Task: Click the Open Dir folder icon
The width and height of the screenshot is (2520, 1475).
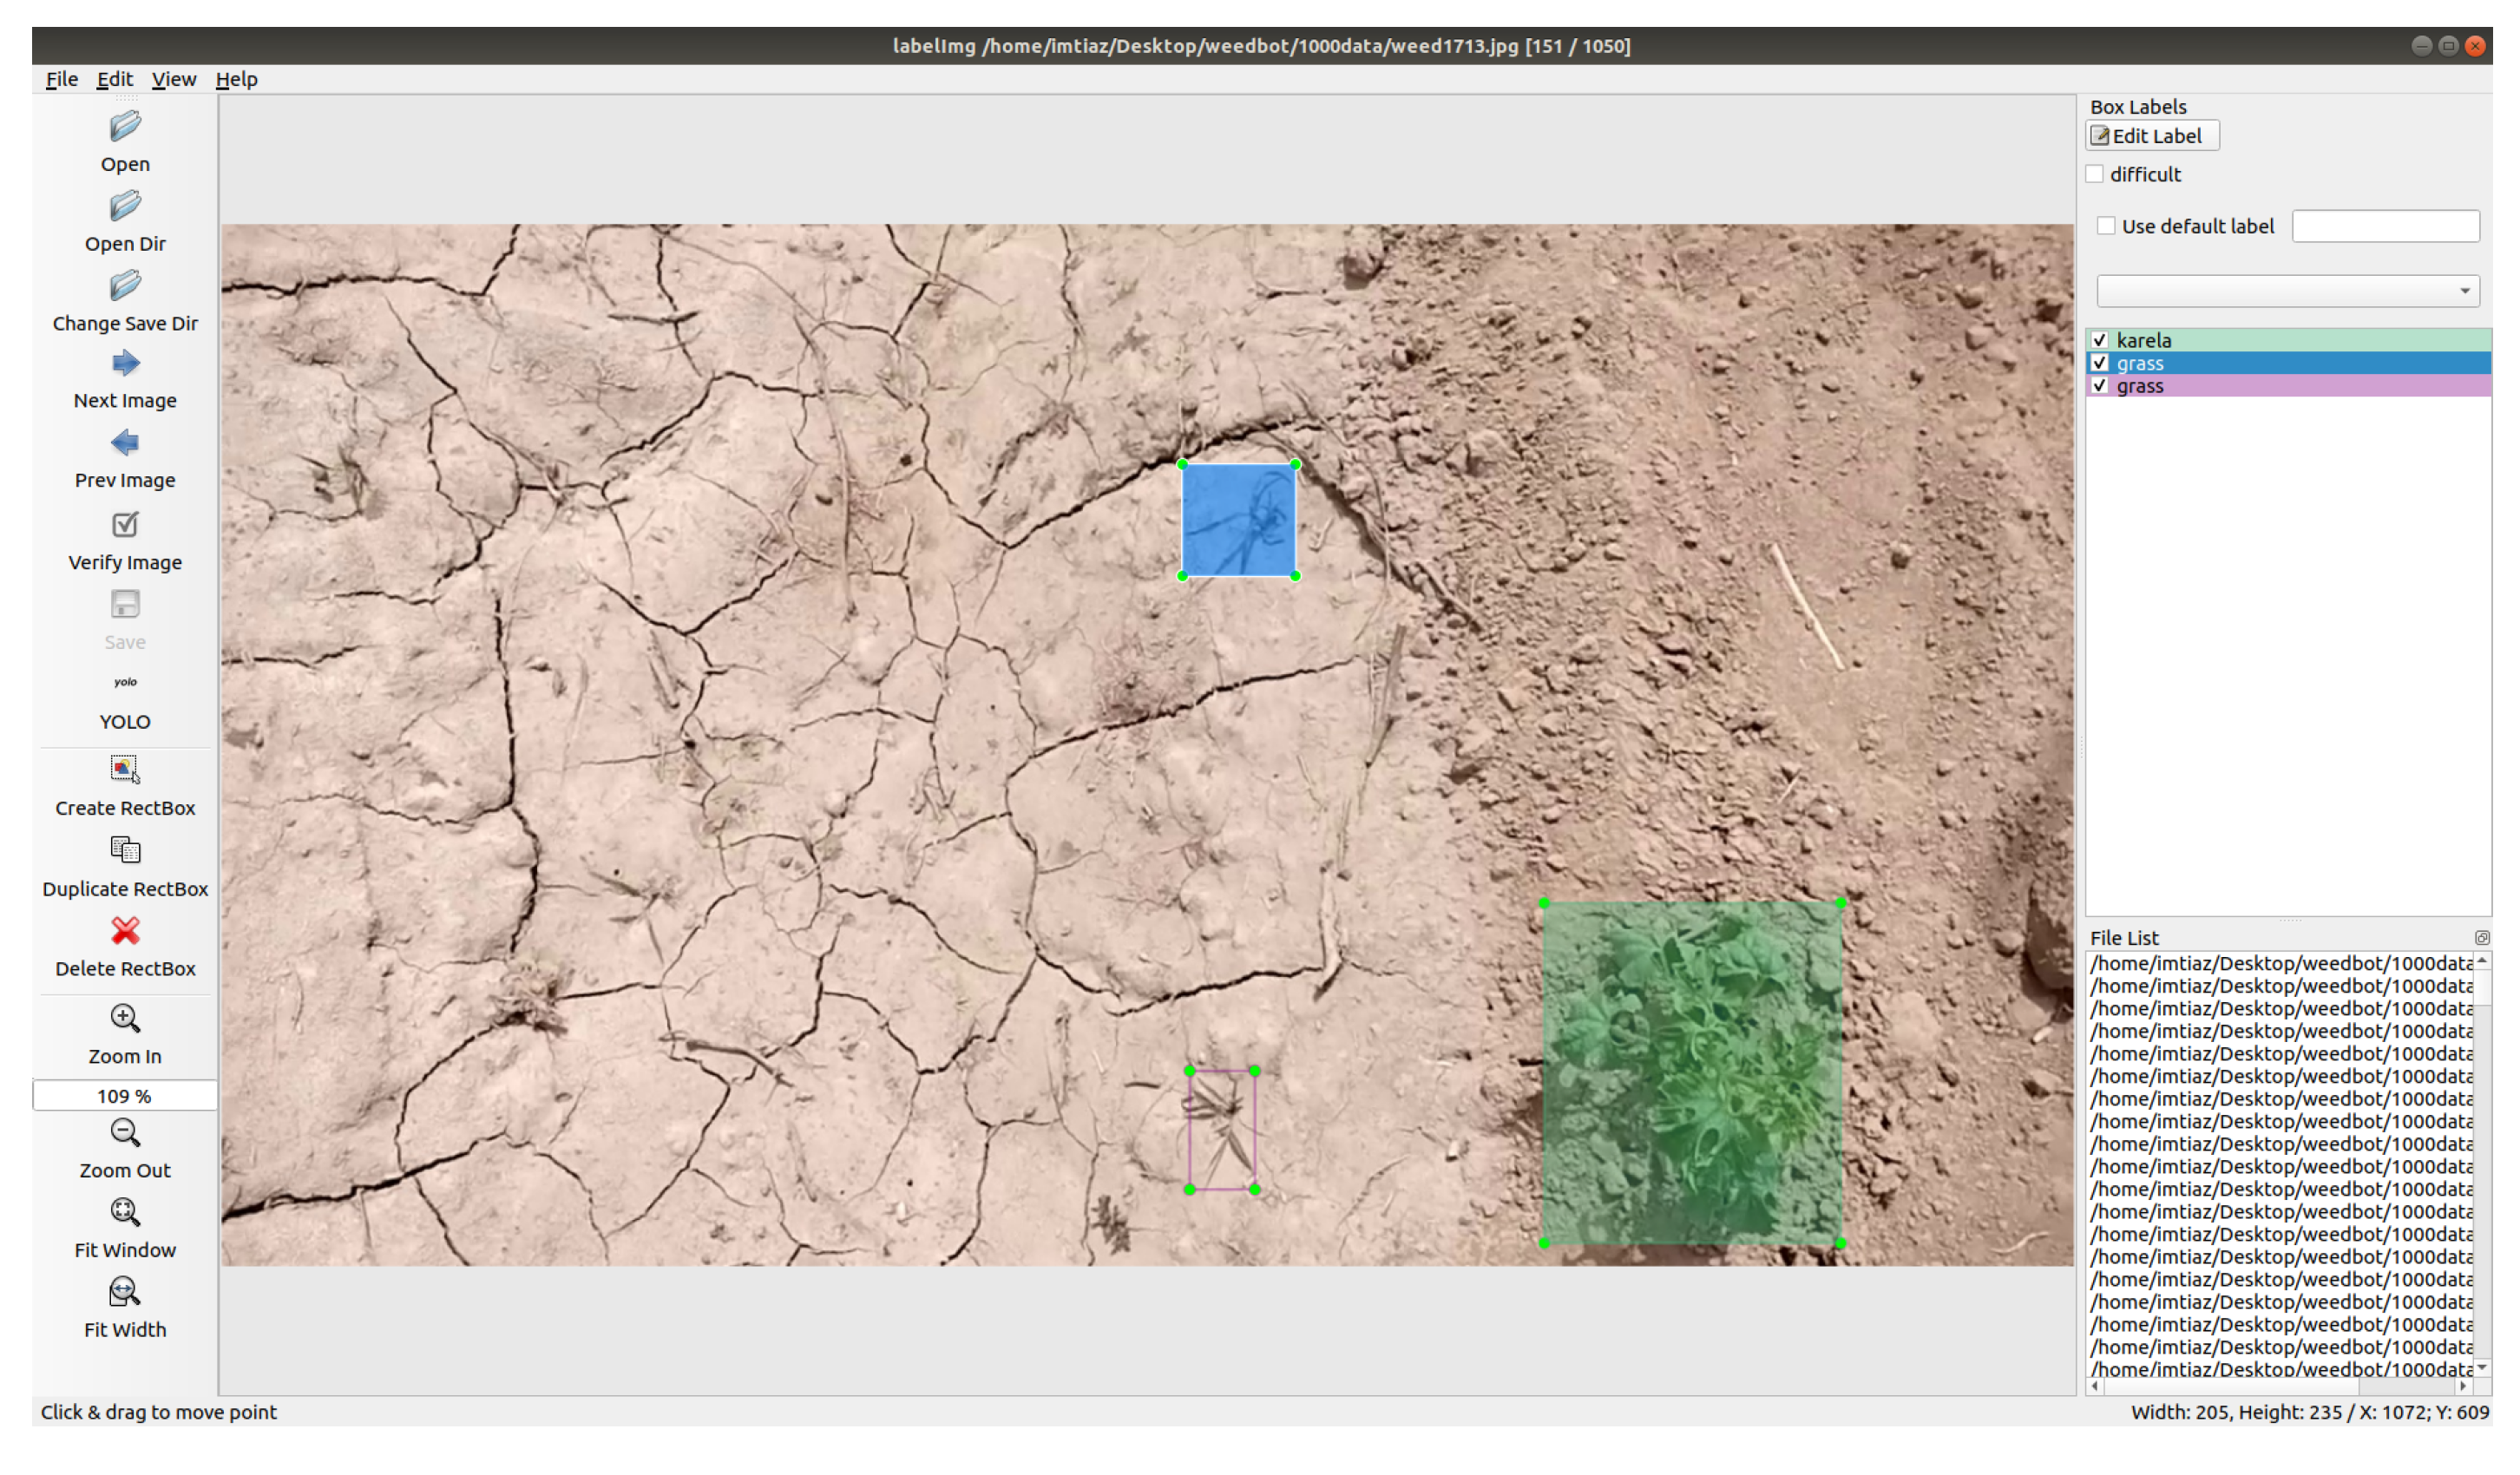Action: pyautogui.click(x=125, y=207)
